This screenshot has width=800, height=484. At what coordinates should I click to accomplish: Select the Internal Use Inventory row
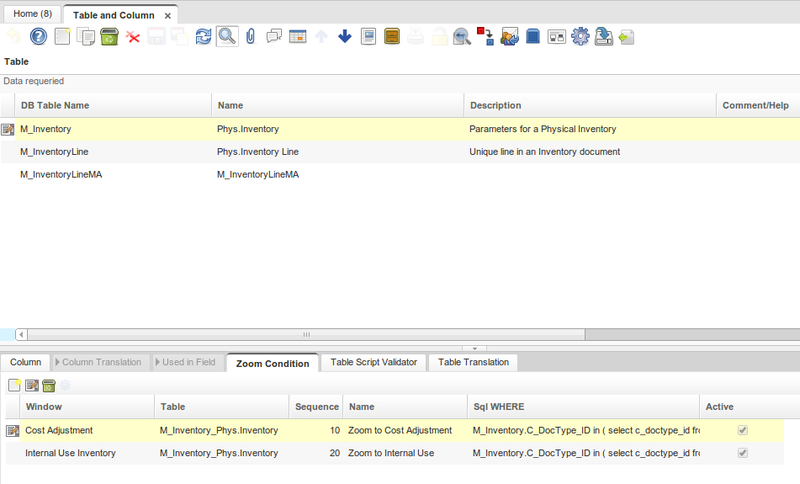coord(70,453)
